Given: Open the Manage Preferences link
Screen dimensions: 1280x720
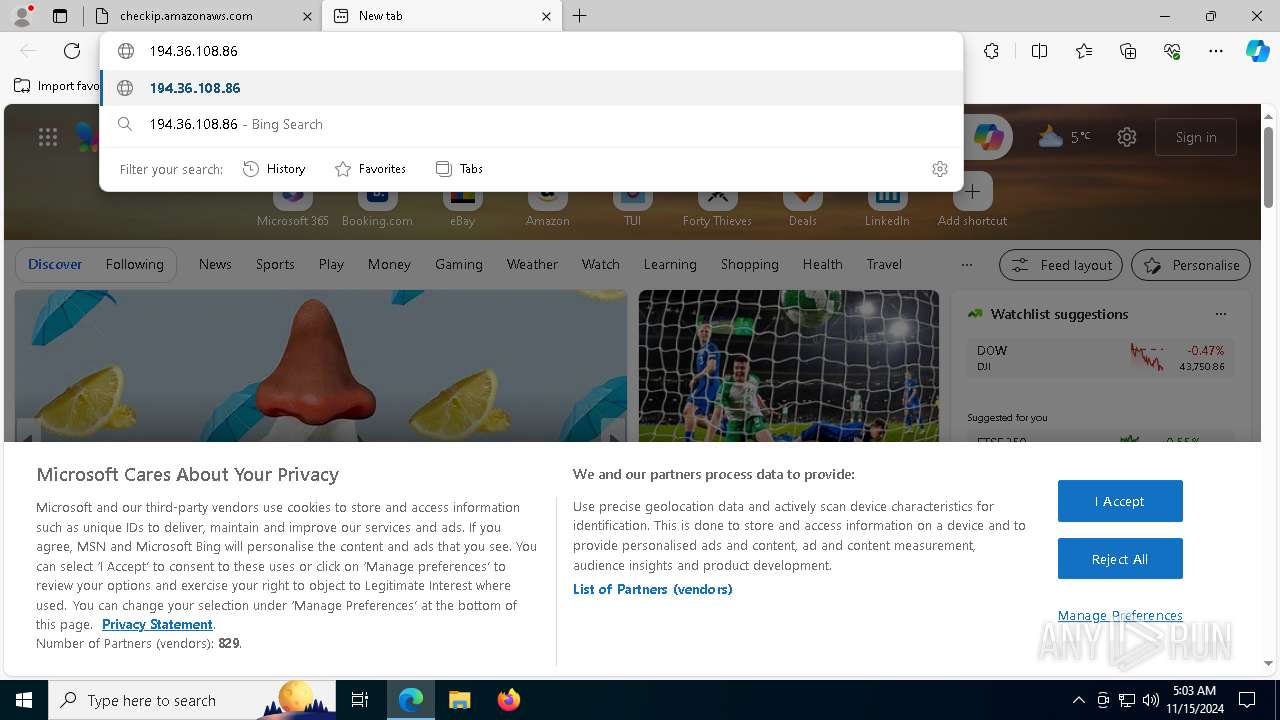Looking at the screenshot, I should 1120,615.
